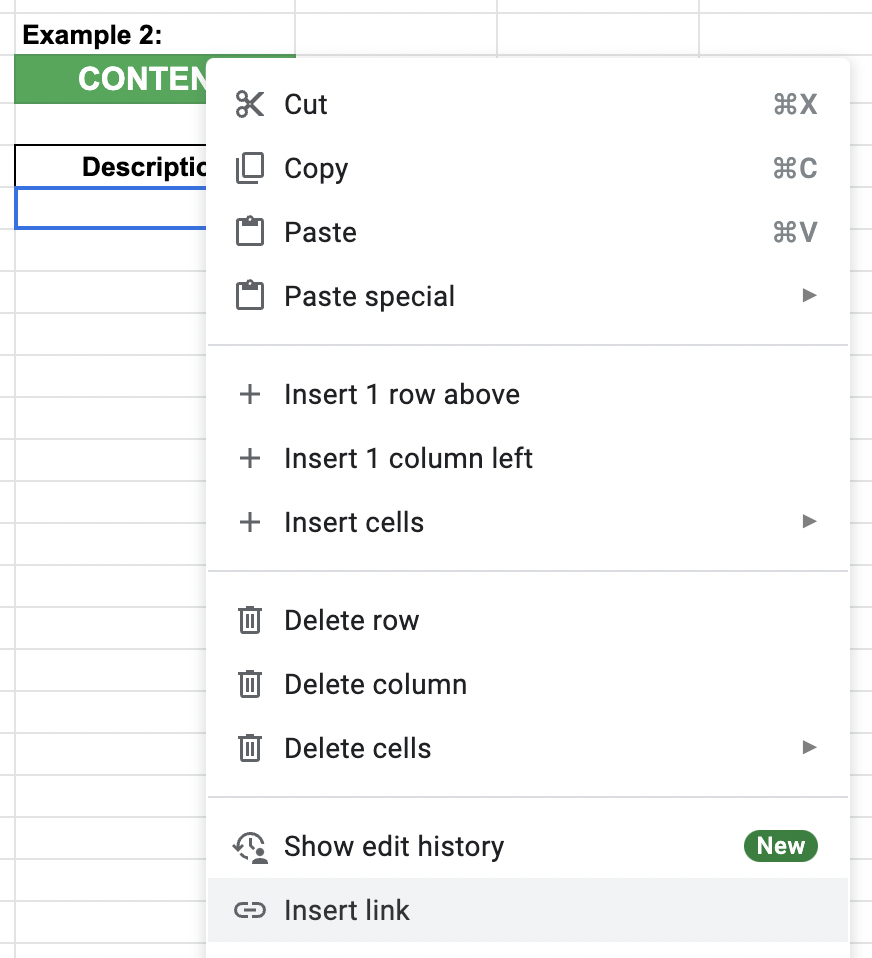Click the Show edit history option
Screen dimensions: 872x958
393,846
